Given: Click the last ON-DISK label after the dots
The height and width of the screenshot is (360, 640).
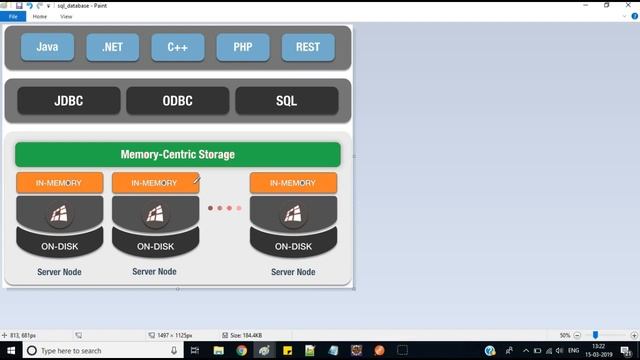Looking at the screenshot, I should coord(293,247).
